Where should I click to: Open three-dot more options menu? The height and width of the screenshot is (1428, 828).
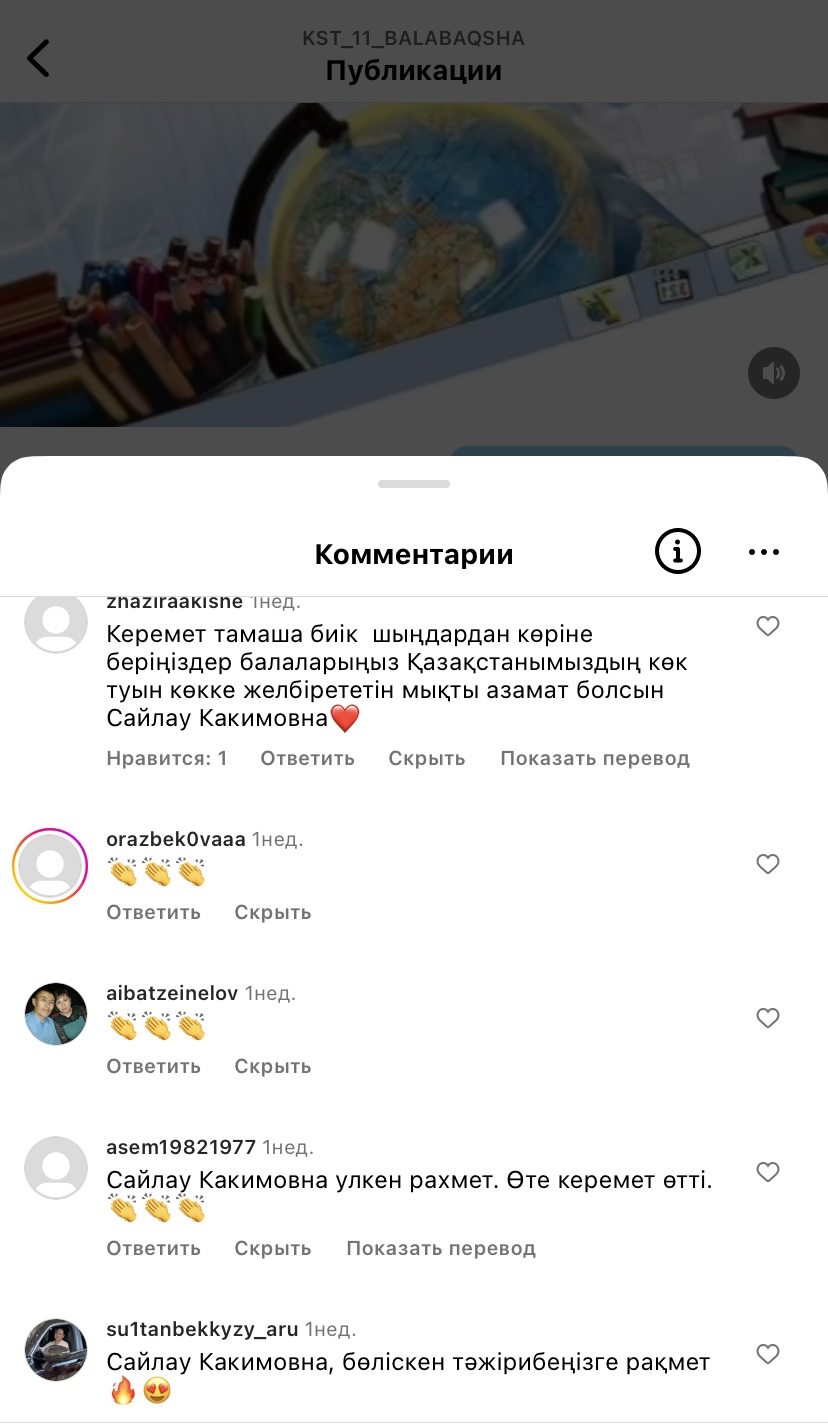[764, 552]
